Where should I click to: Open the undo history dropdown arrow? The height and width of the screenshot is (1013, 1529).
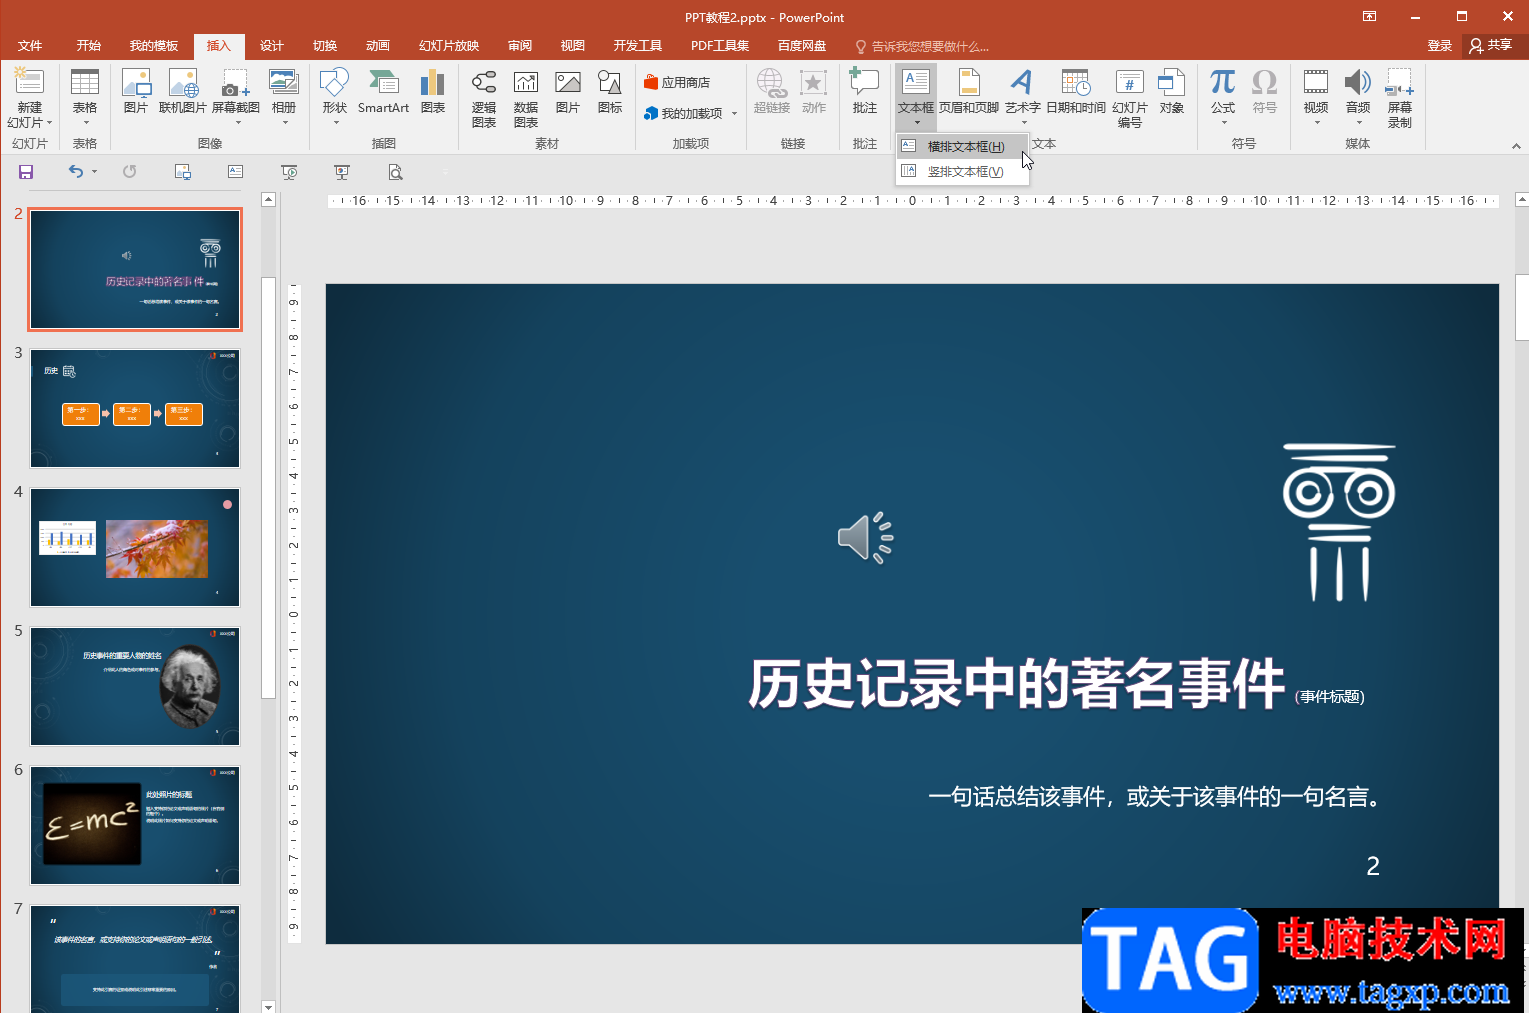click(95, 172)
